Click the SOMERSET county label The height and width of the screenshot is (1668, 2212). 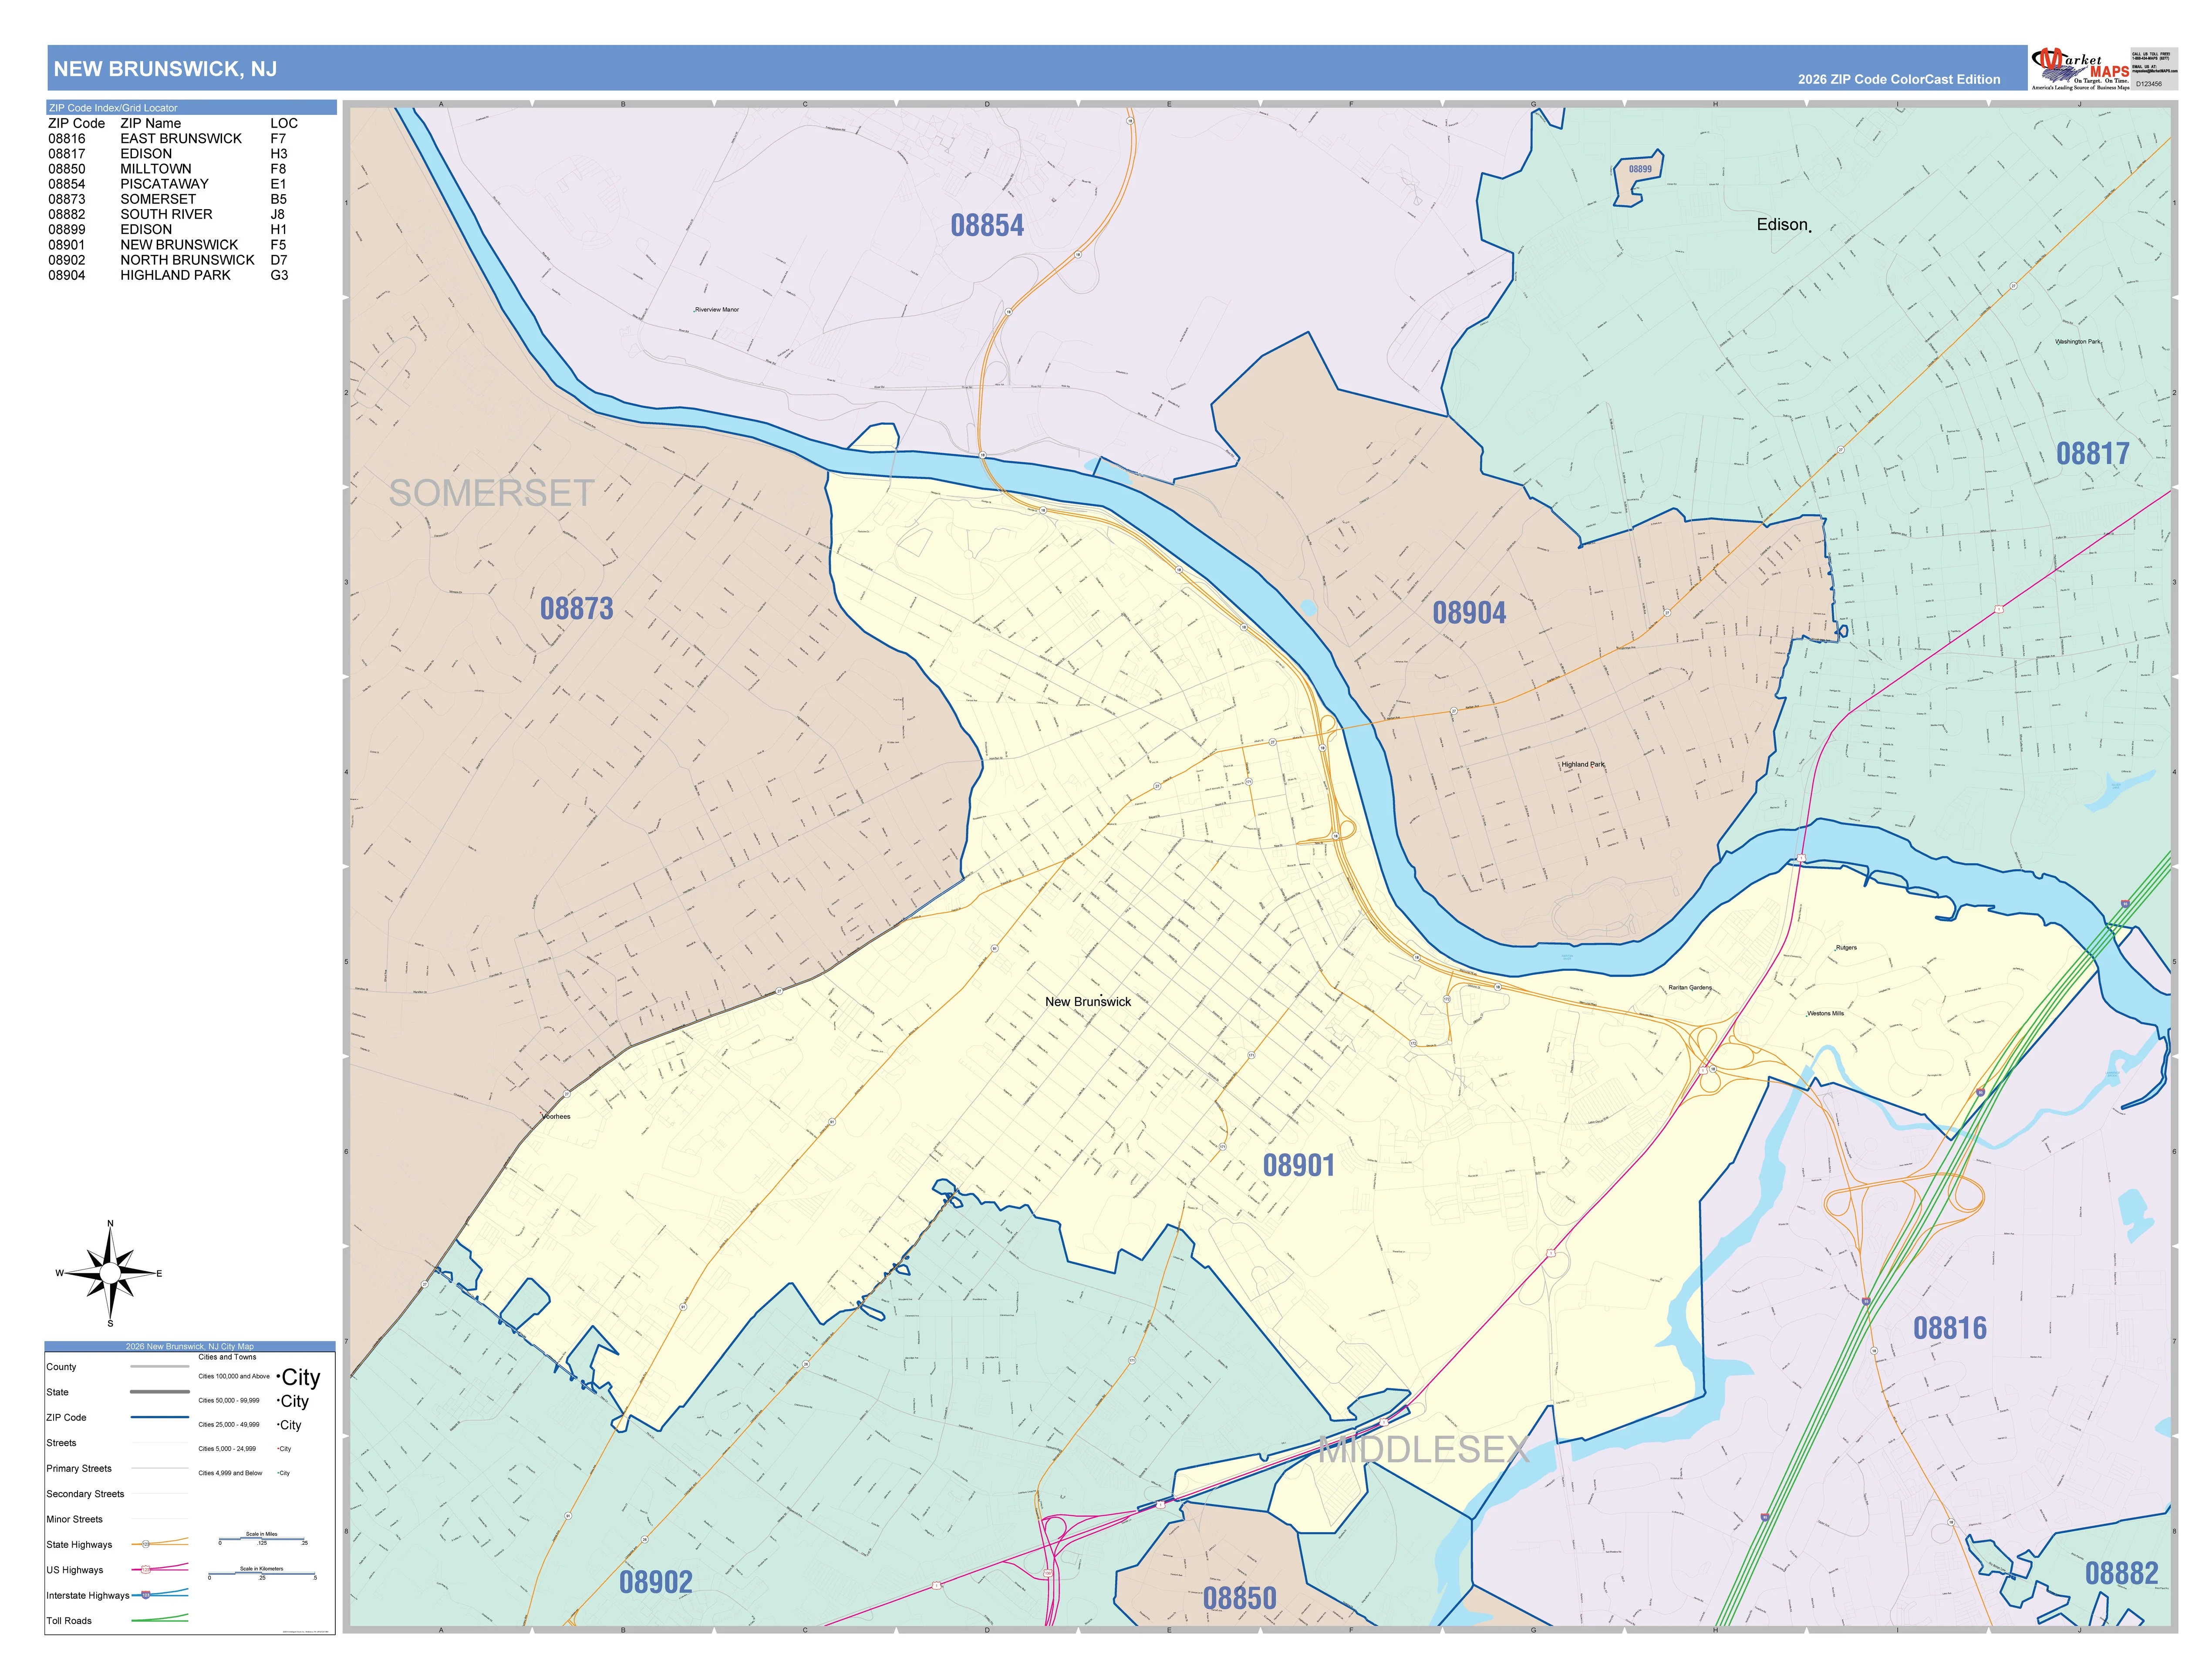pyautogui.click(x=491, y=493)
